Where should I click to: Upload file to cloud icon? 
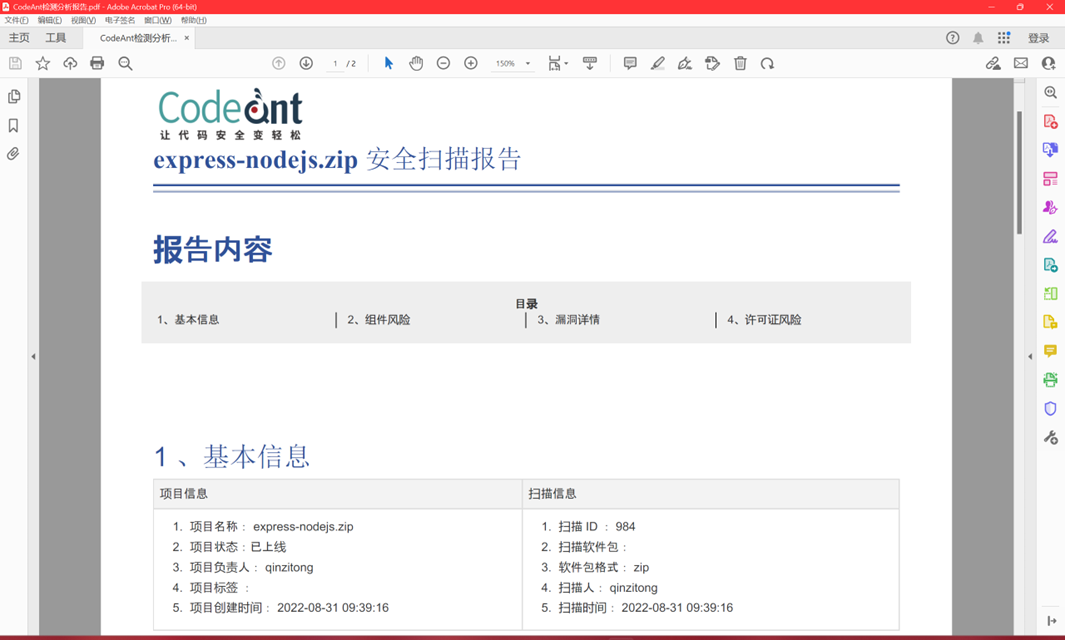70,63
